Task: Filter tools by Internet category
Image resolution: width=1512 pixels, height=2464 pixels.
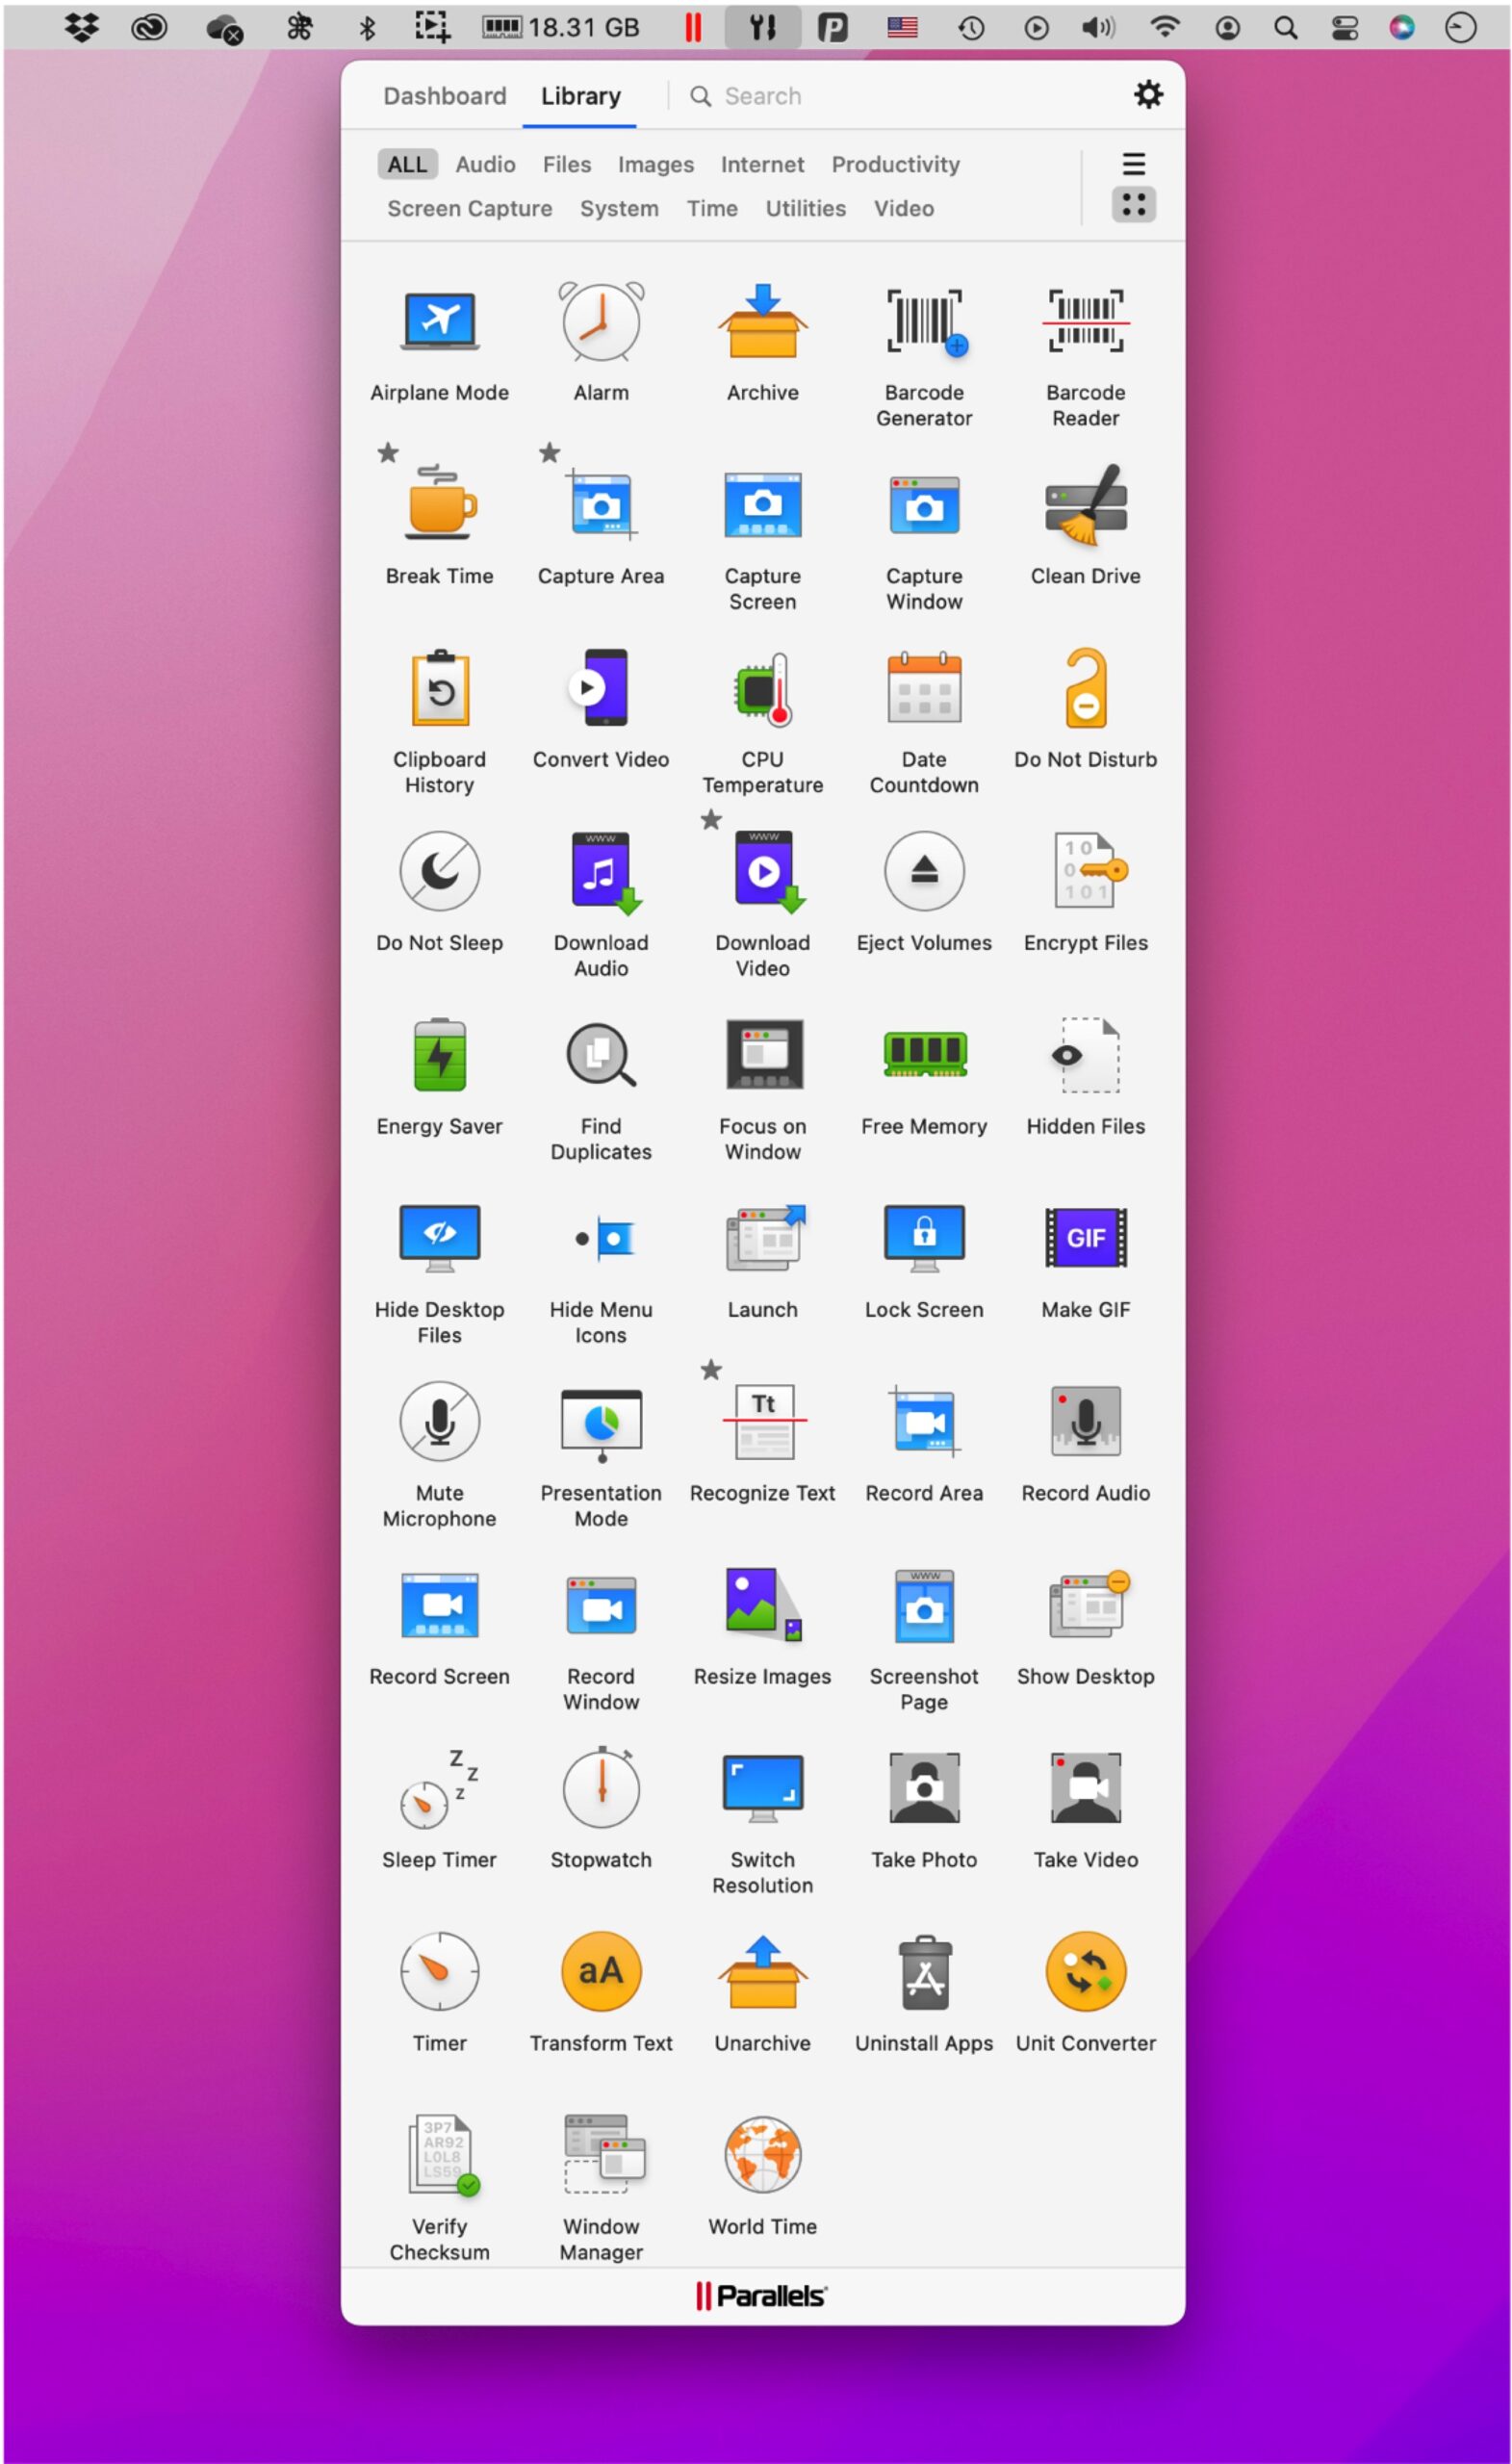Action: (x=763, y=164)
